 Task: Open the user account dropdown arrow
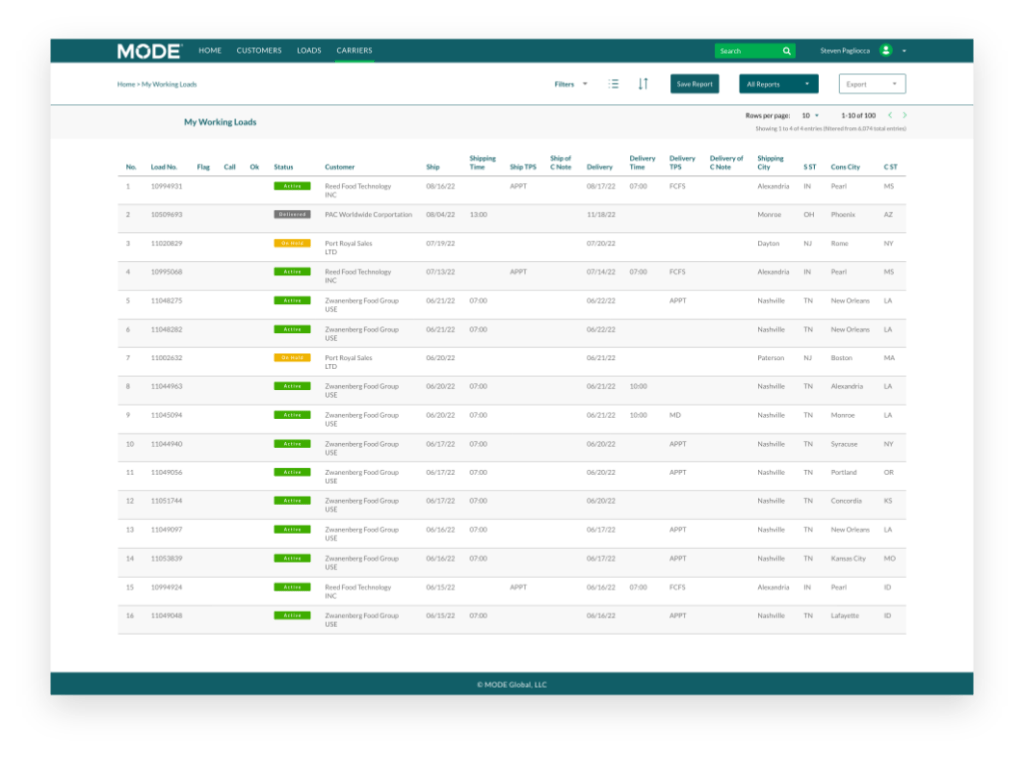tap(904, 51)
